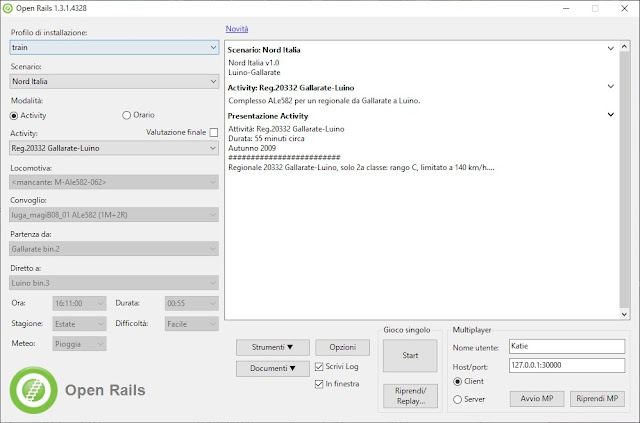This screenshot has height=423, width=640.
Task: Click the text 'Luino-Gallarate'
Action: click(x=254, y=72)
